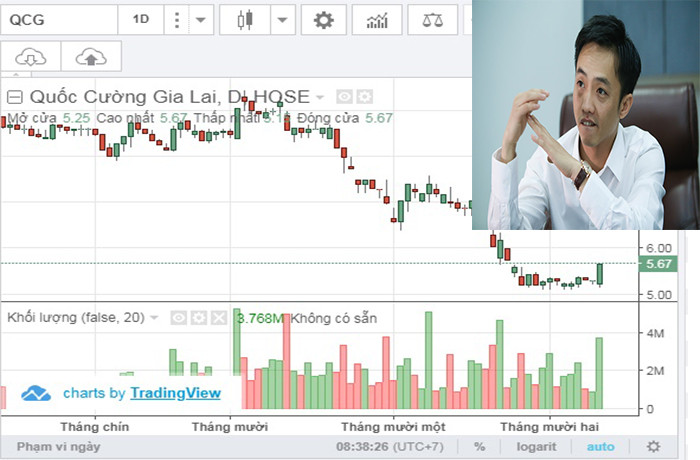This screenshot has width=700, height=460.
Task: Click the man's photo thumbnail
Action: (x=586, y=115)
